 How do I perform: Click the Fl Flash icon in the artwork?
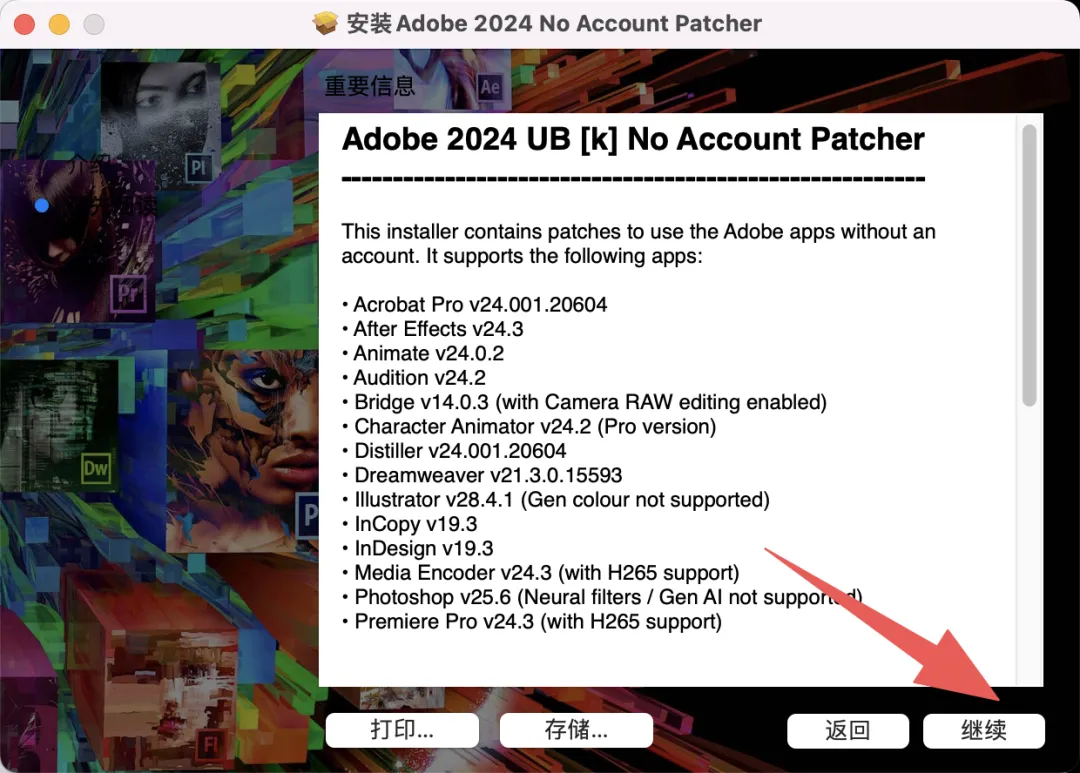pyautogui.click(x=210, y=745)
